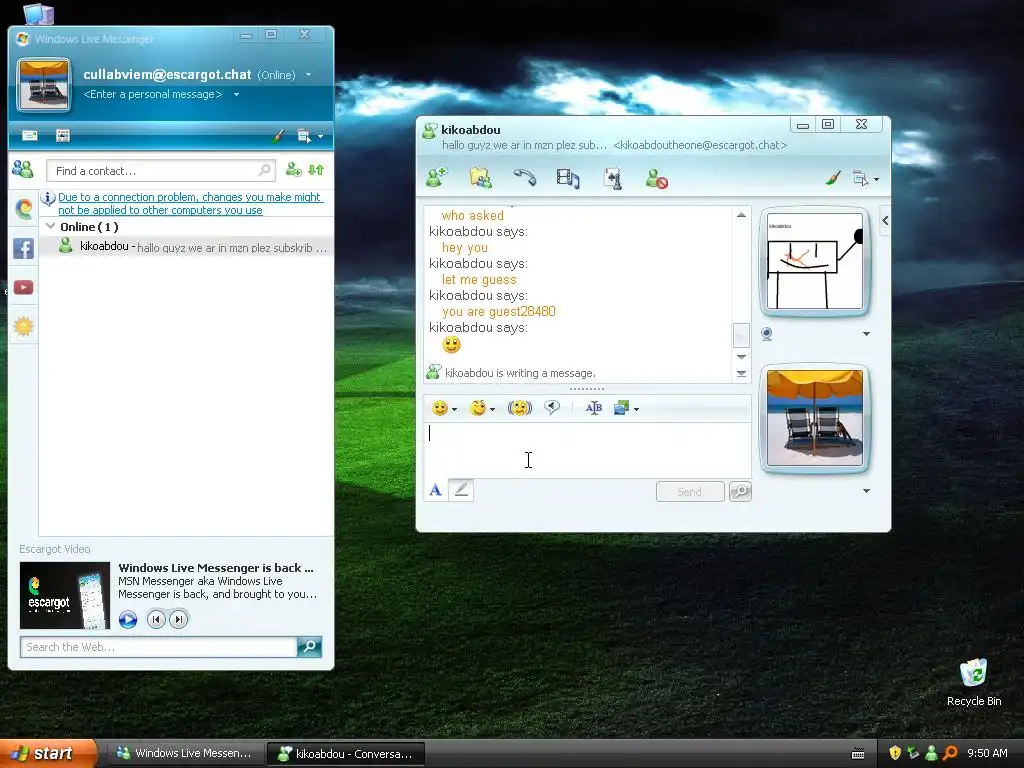1024x768 pixels.
Task: Open the weather sun tab in the sidebar
Action: 24,326
